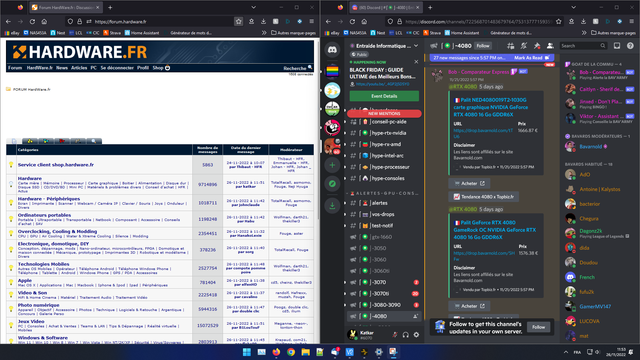
Task: Open Discord help question mark icon
Action: [630, 46]
